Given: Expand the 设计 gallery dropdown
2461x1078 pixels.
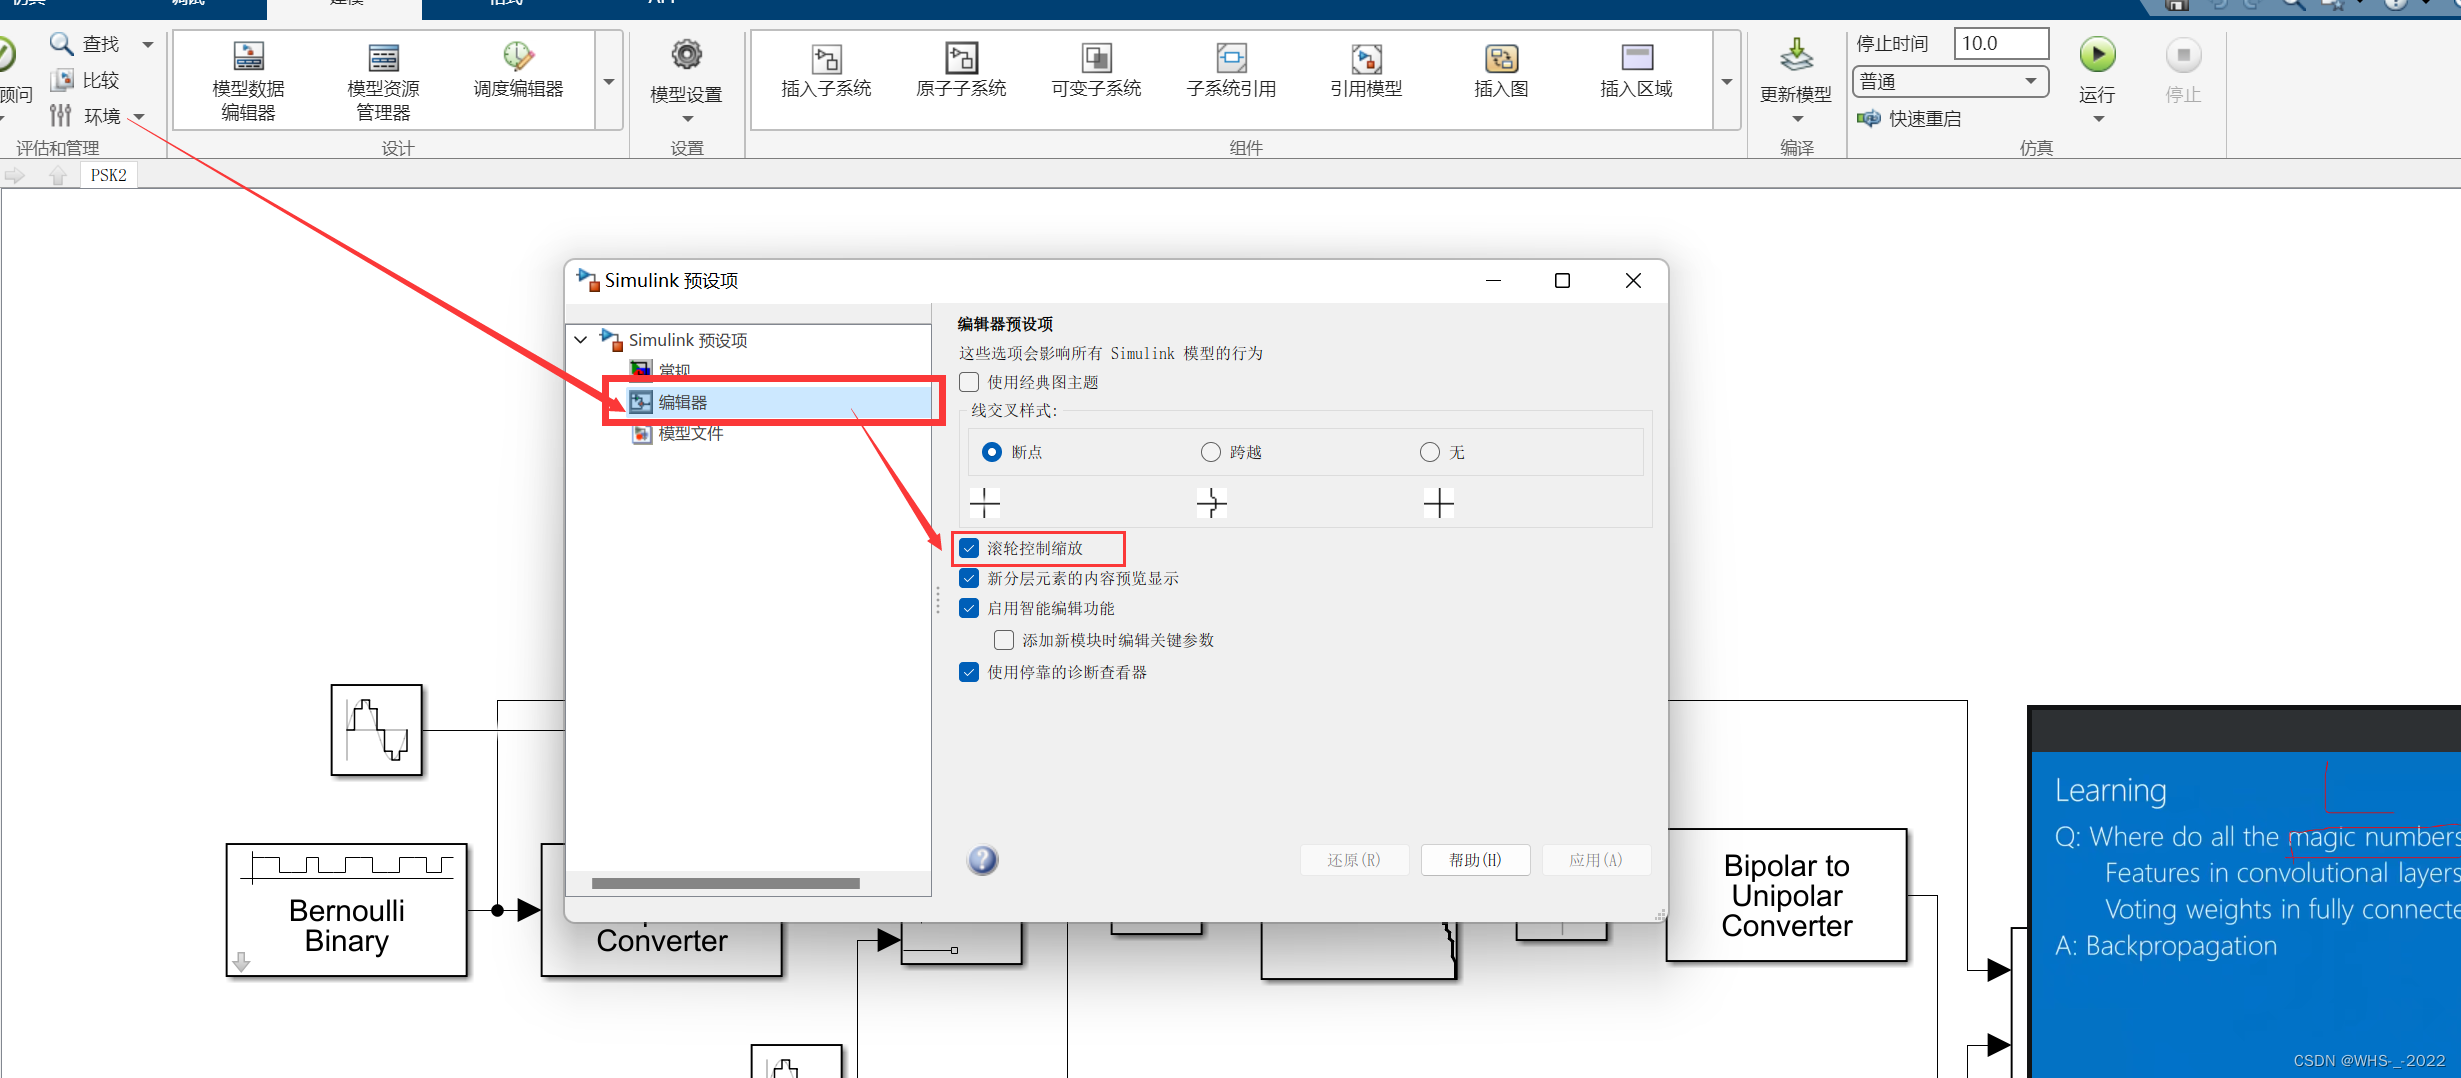Looking at the screenshot, I should click(609, 81).
